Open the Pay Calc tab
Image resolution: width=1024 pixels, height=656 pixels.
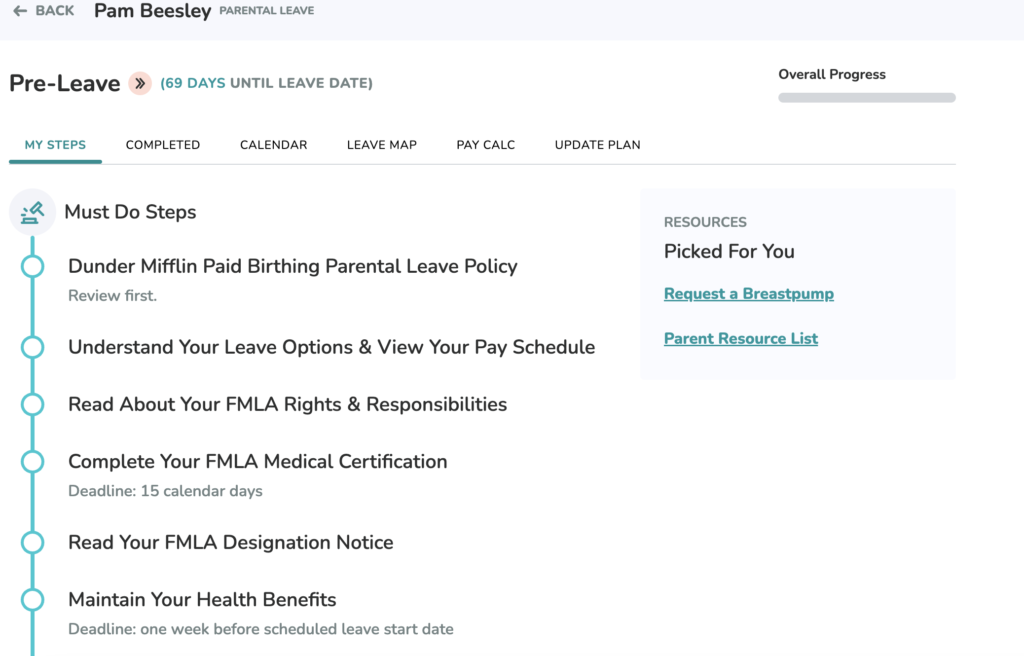pyautogui.click(x=485, y=145)
